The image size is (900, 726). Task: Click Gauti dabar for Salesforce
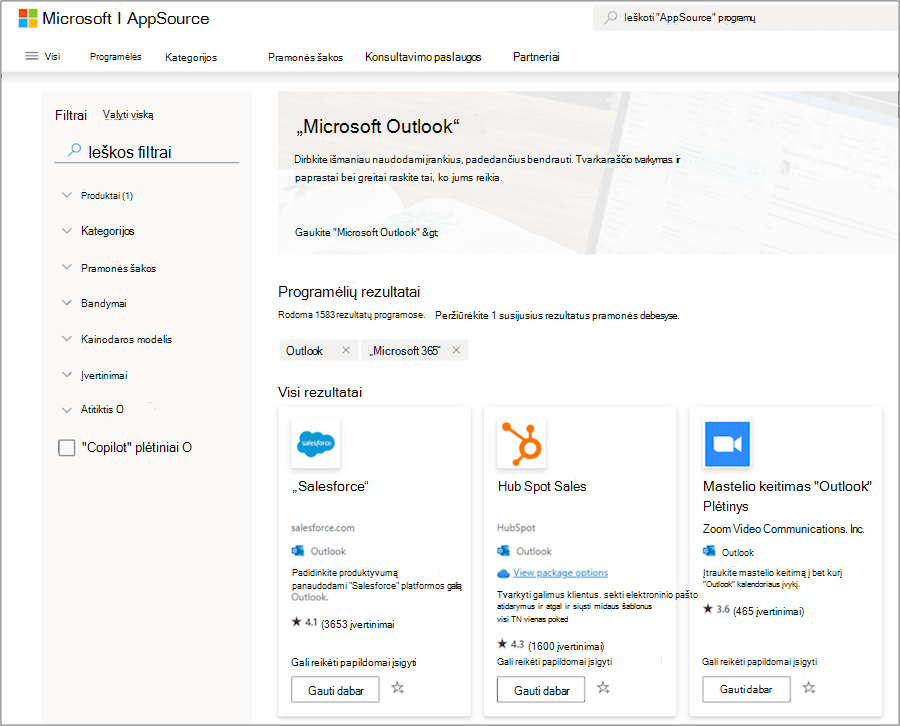335,690
